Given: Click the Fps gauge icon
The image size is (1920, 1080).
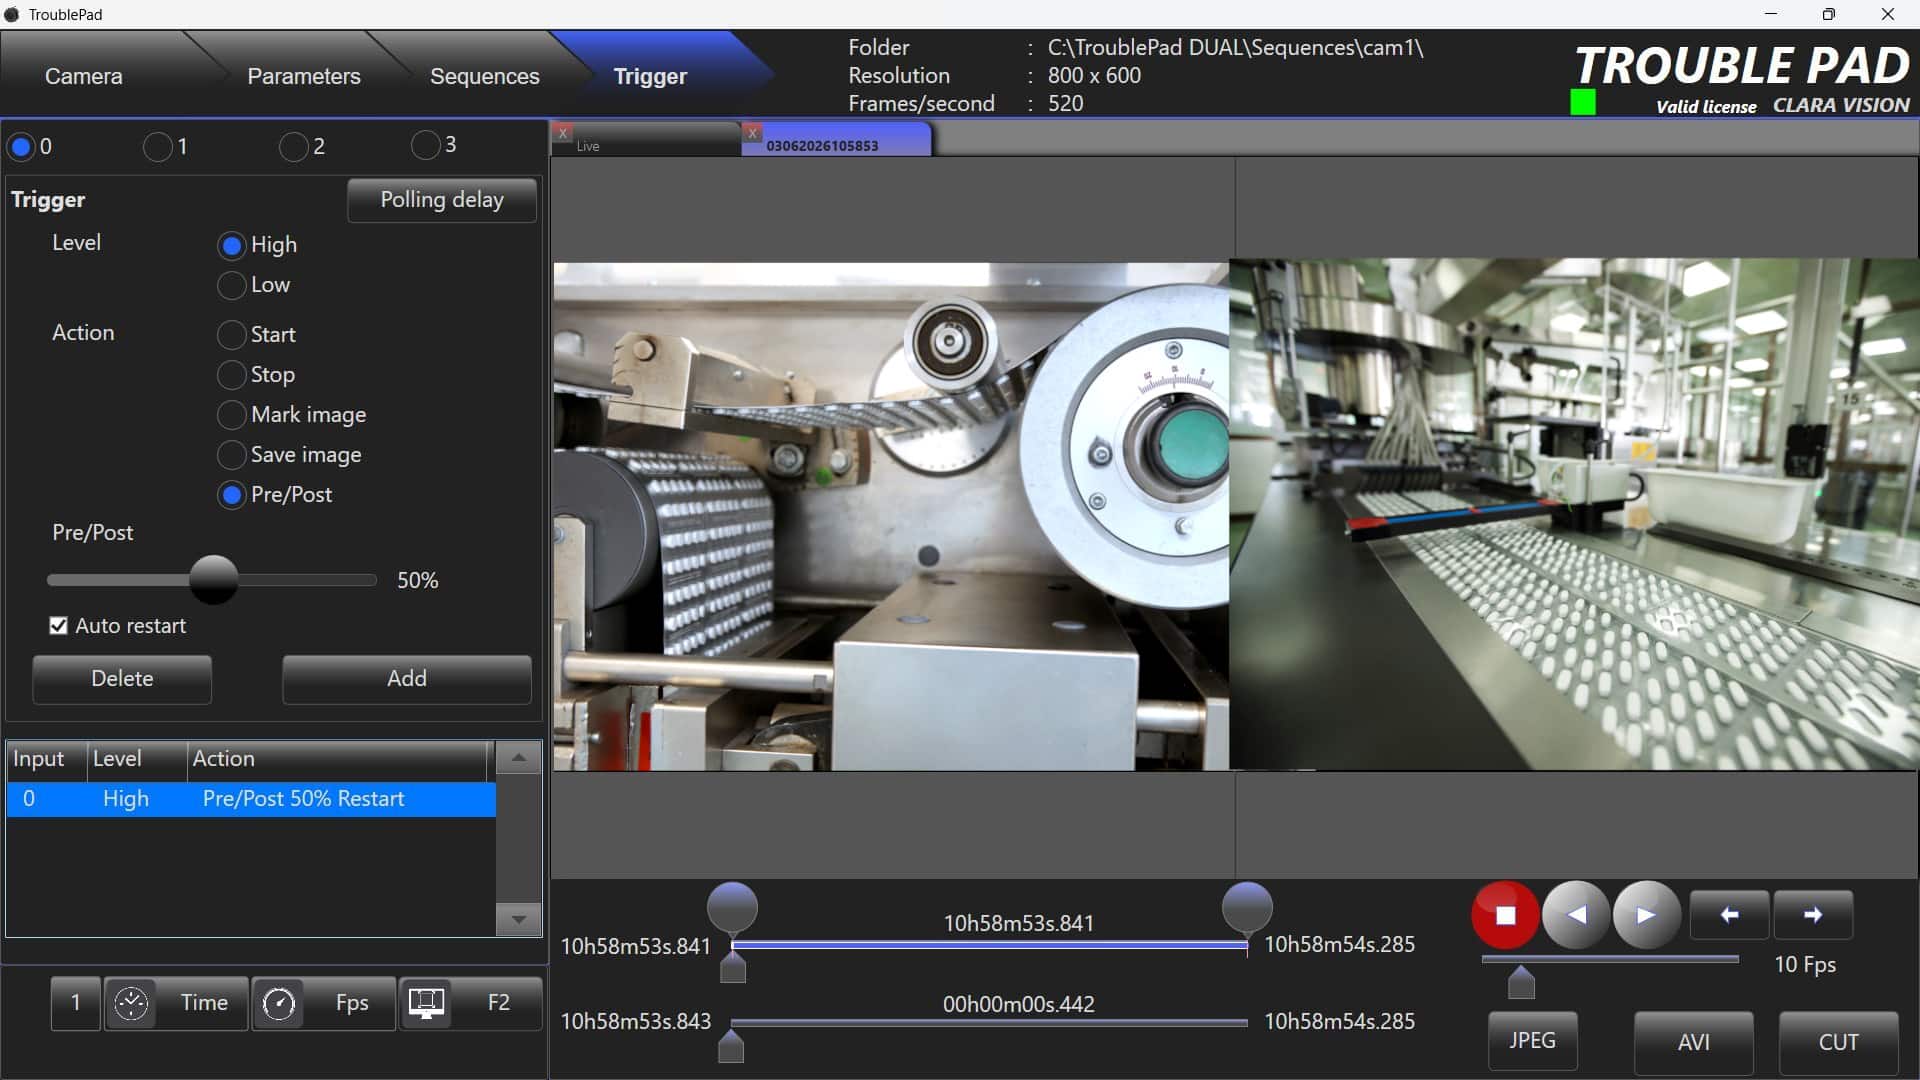Looking at the screenshot, I should [279, 1003].
